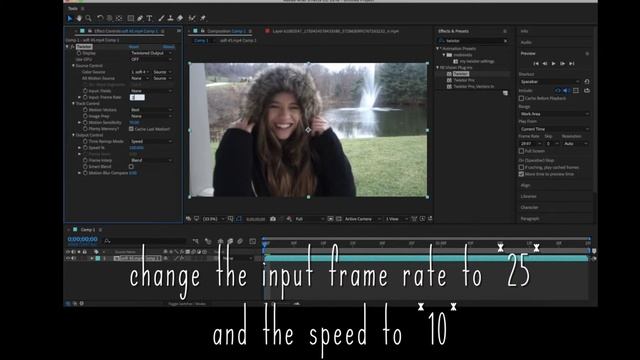Image resolution: width=640 pixels, height=360 pixels.
Task: Take a snapshot with camera icon
Action: [x=273, y=219]
